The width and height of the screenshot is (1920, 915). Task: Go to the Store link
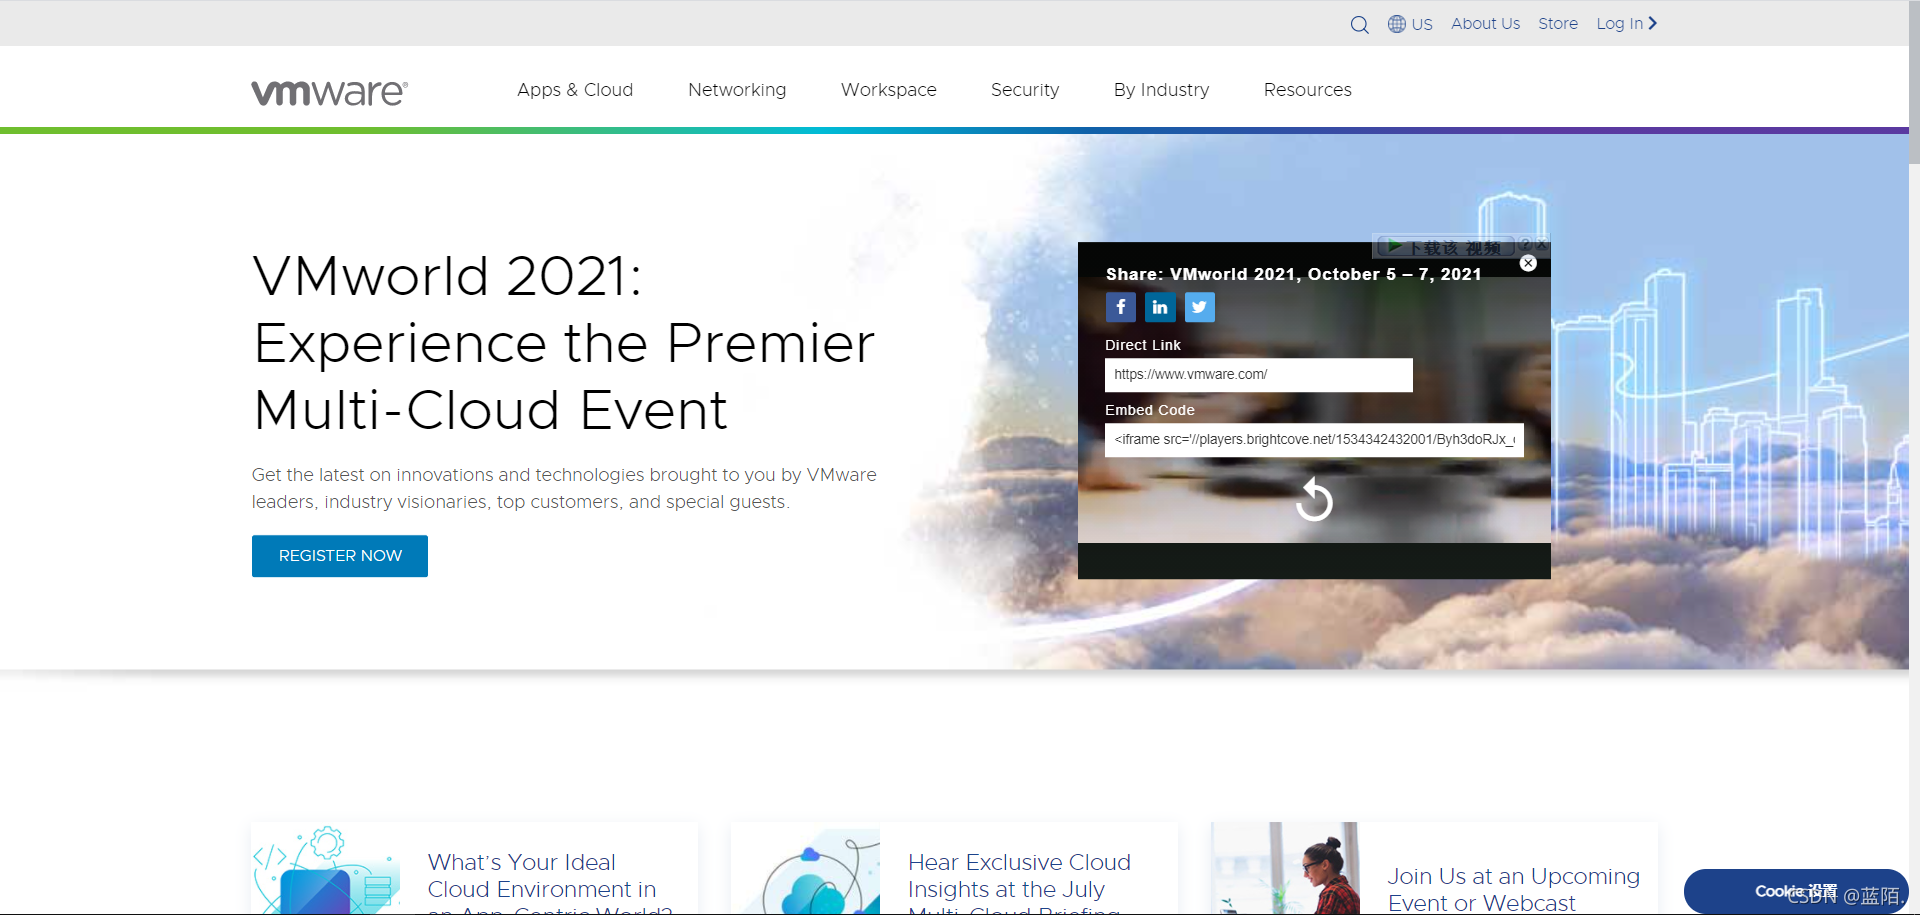pyautogui.click(x=1558, y=24)
